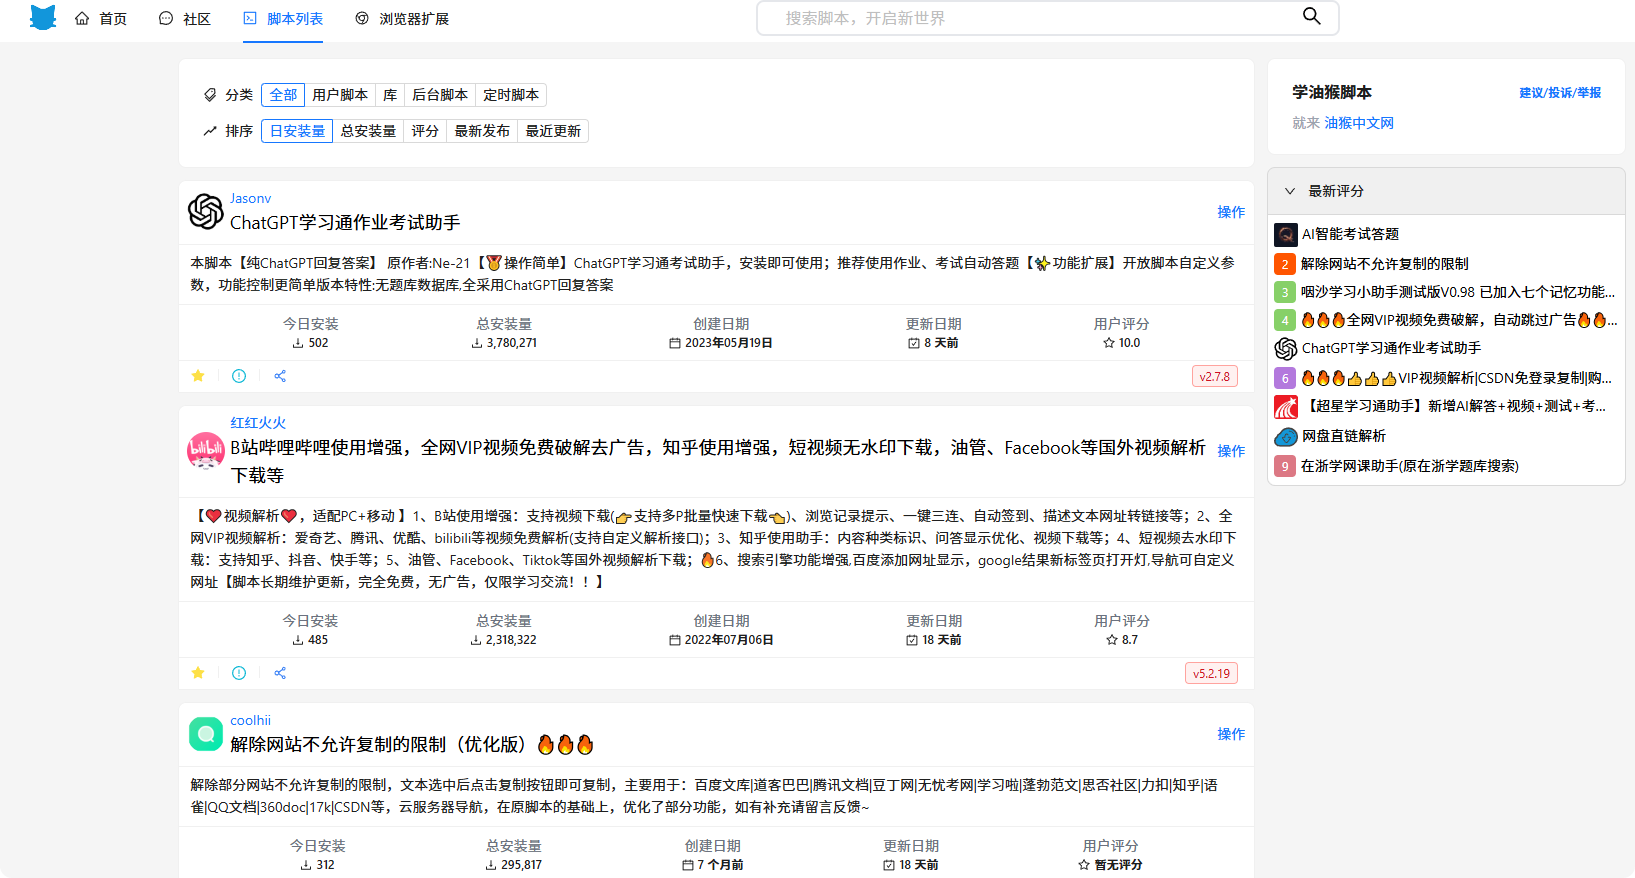This screenshot has width=1635, height=878.
Task: Select the 用户脚本 category filter
Action: pos(340,95)
